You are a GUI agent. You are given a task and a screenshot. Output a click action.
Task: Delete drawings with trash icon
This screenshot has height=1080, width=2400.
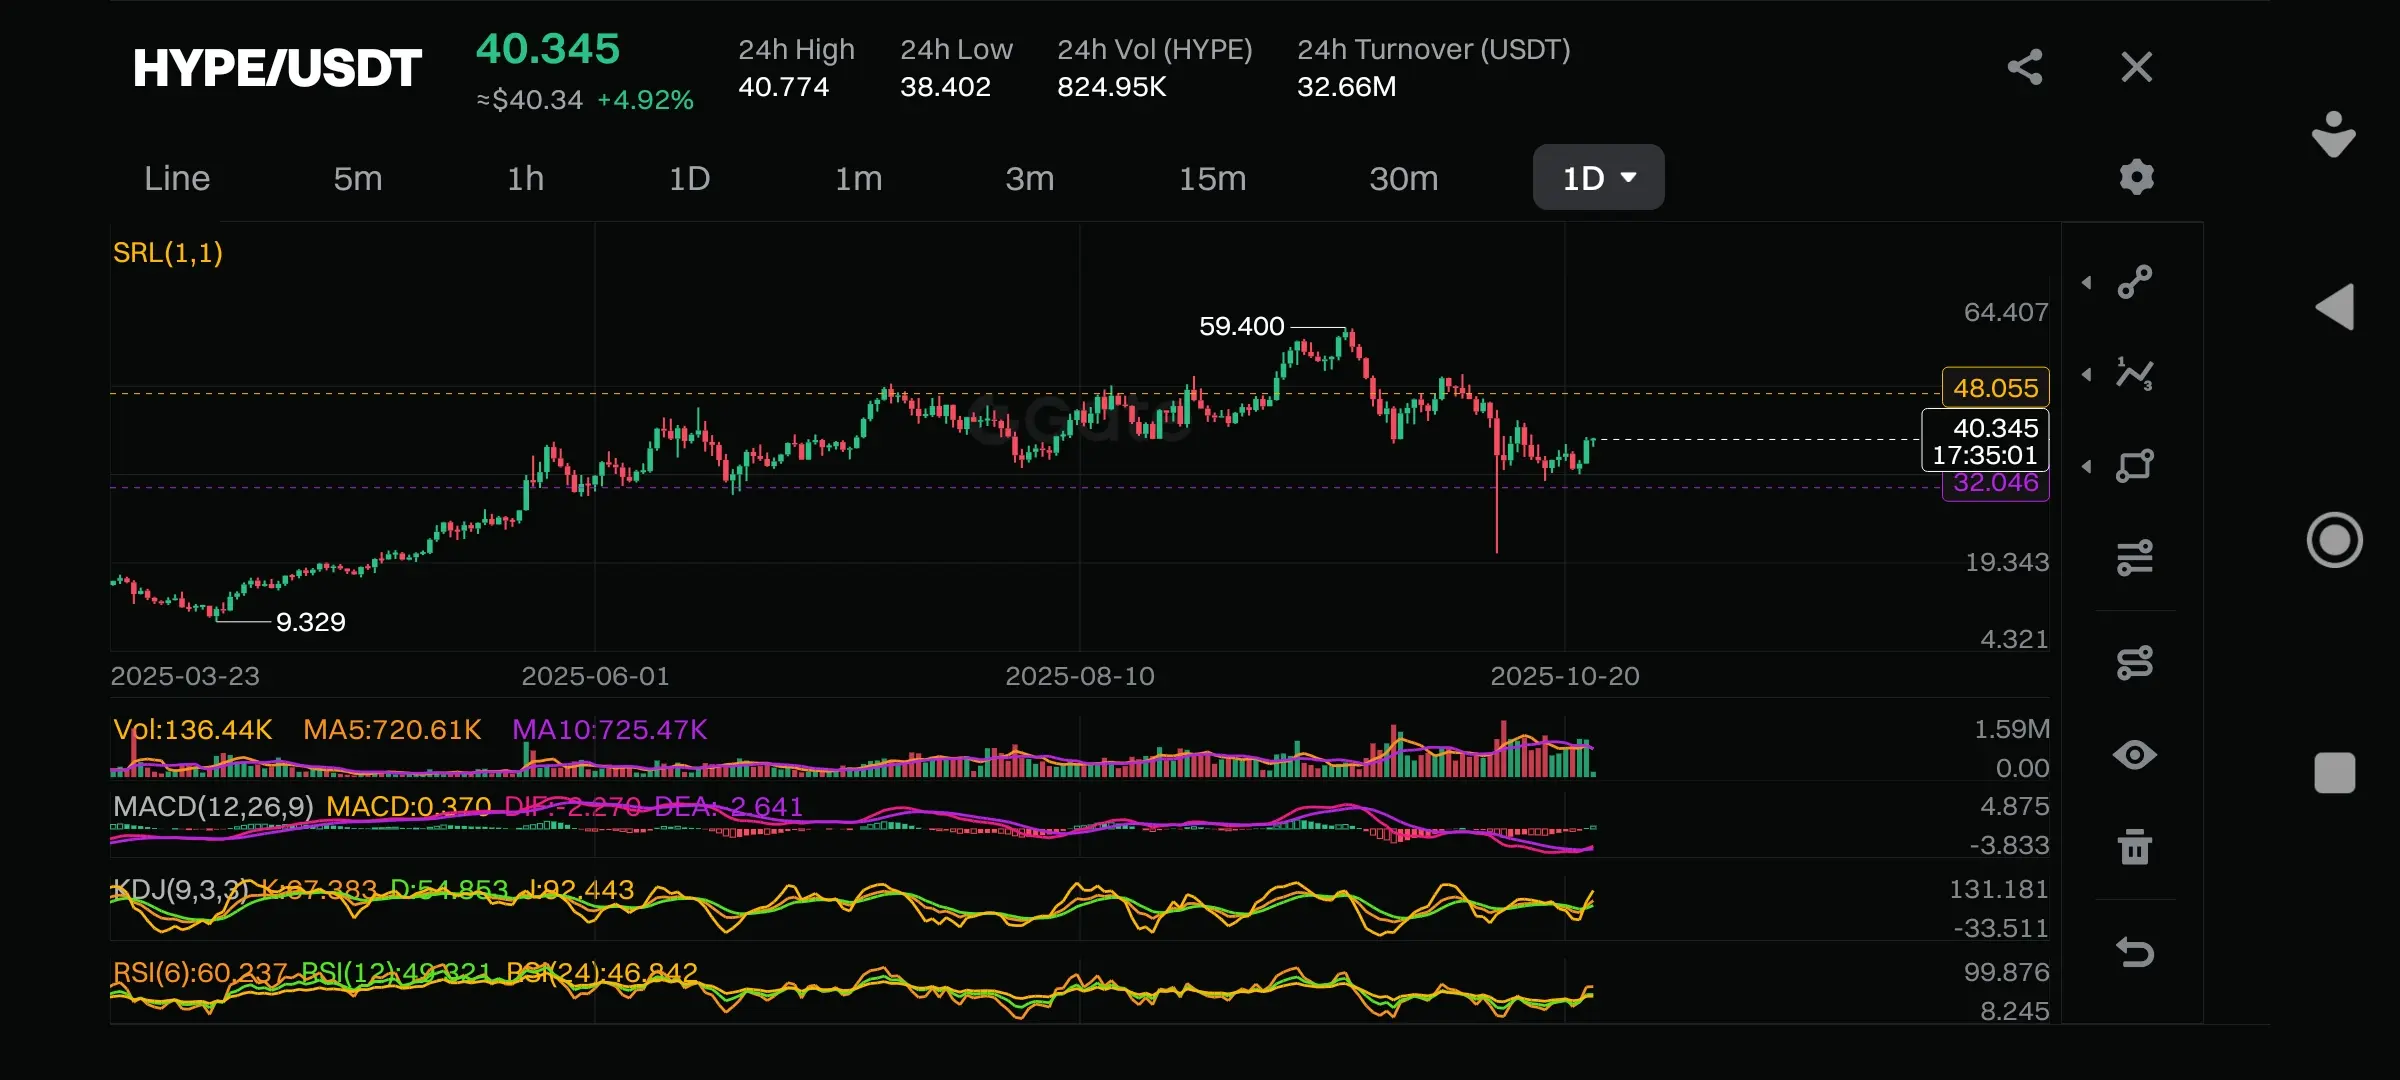(2135, 847)
